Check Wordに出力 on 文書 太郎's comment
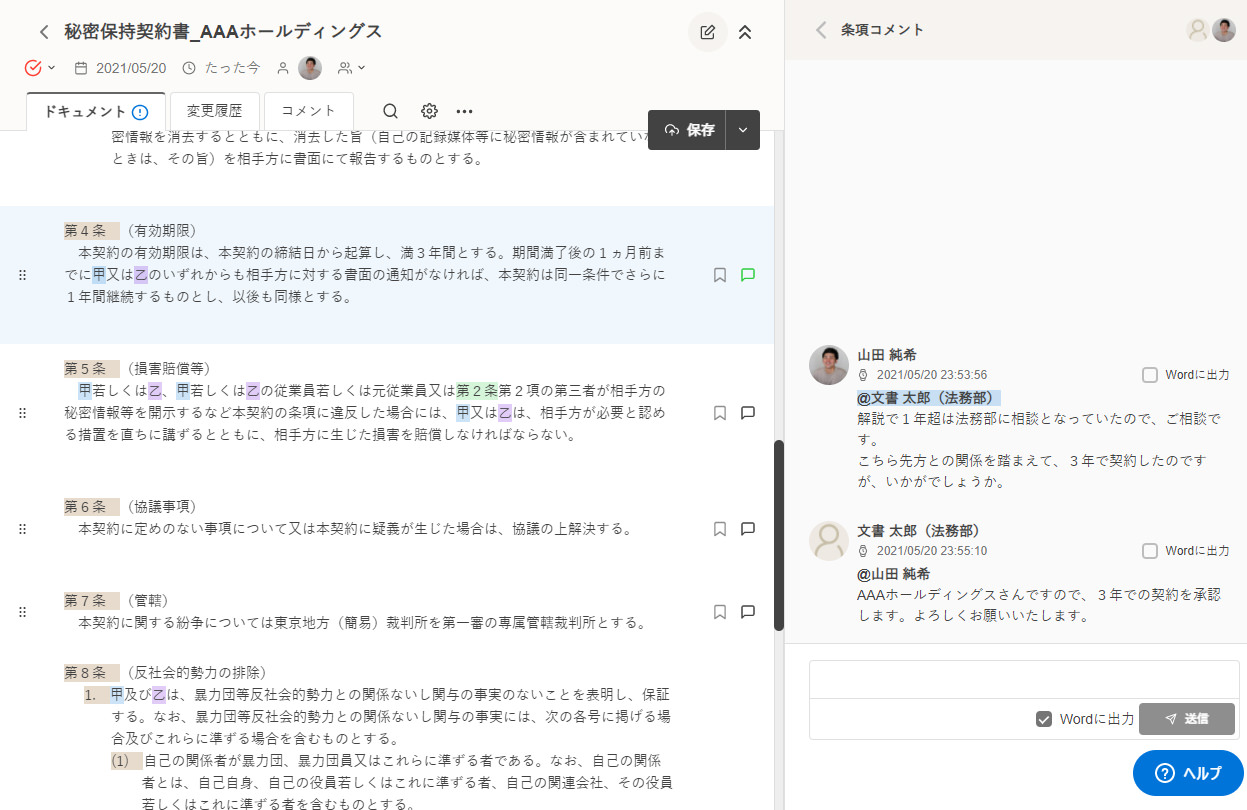 [1150, 550]
